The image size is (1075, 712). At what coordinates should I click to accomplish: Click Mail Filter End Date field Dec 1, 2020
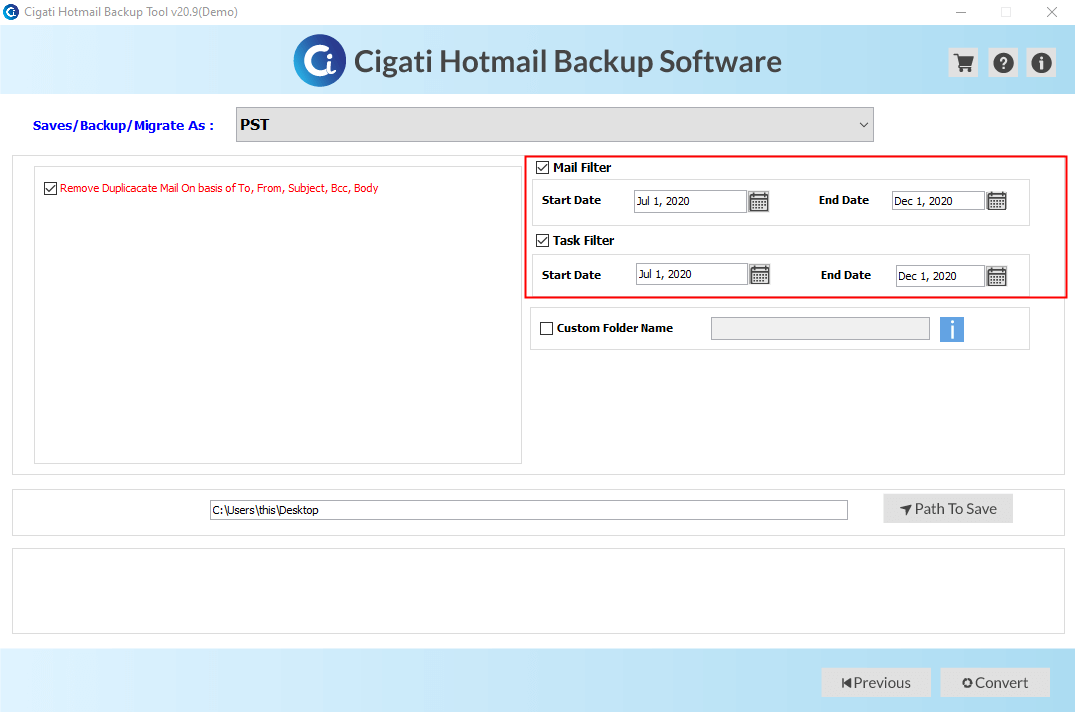coord(938,201)
